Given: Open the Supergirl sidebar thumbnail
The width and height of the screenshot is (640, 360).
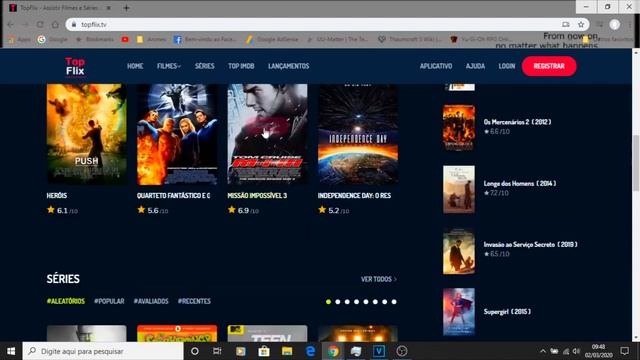Looking at the screenshot, I should 459,312.
